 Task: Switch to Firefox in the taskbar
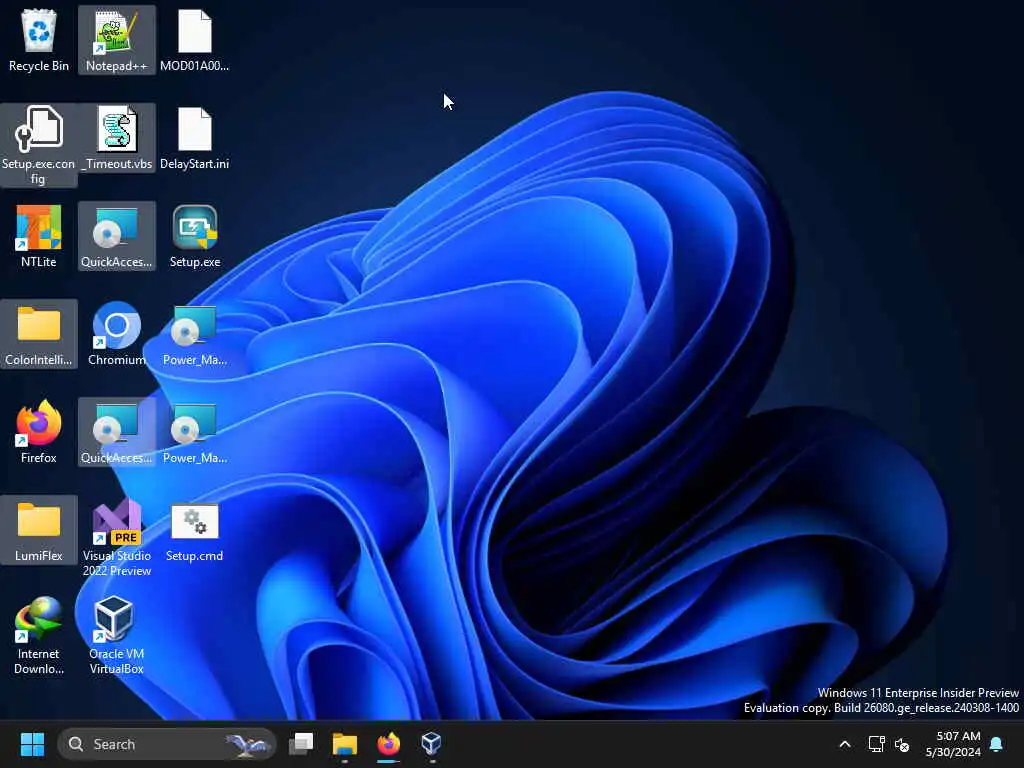click(x=389, y=744)
